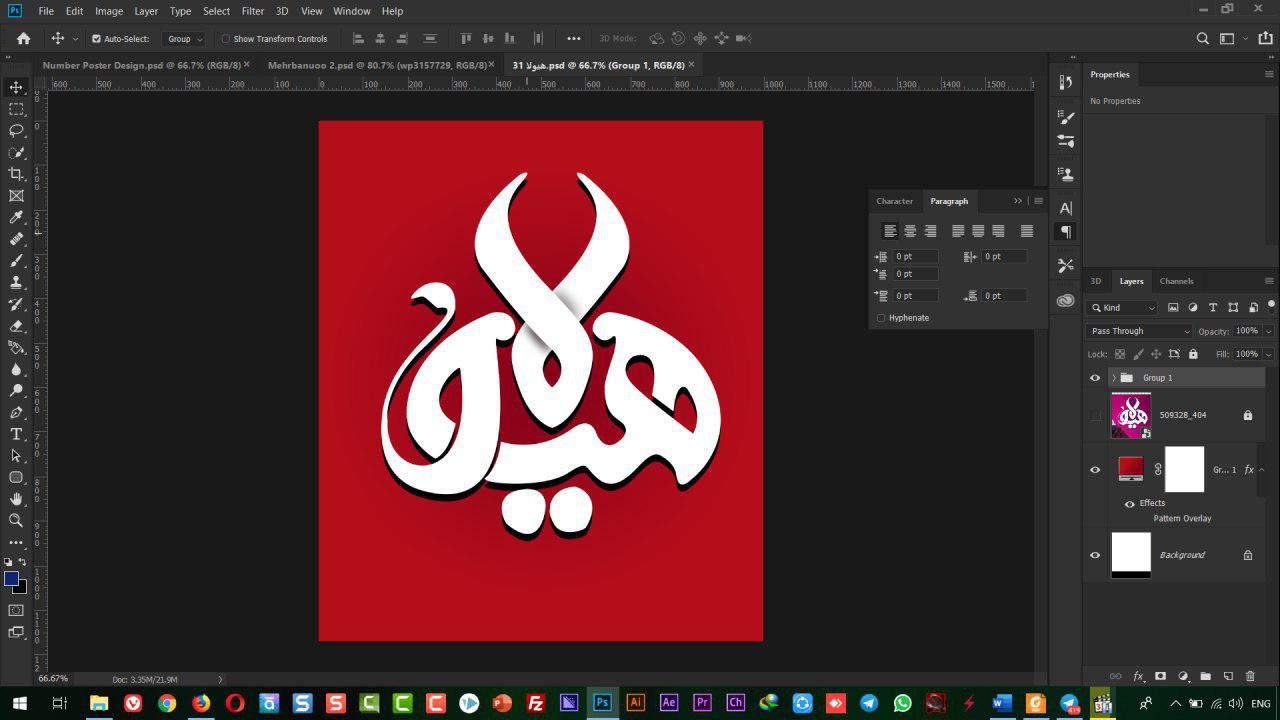Select the Hand tool
The image size is (1280, 720).
click(16, 499)
